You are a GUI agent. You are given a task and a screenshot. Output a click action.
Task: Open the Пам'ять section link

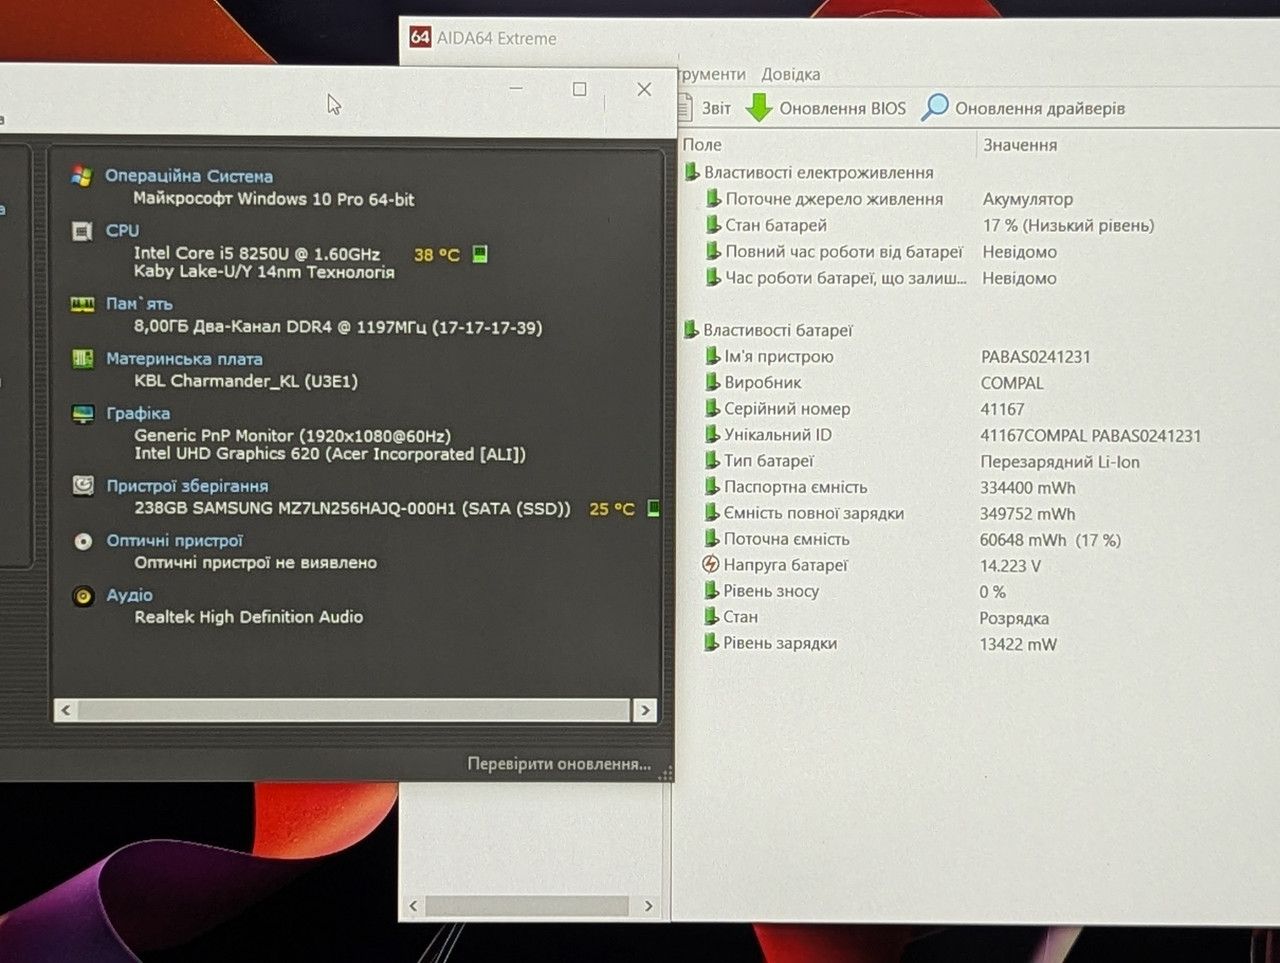[x=139, y=304]
